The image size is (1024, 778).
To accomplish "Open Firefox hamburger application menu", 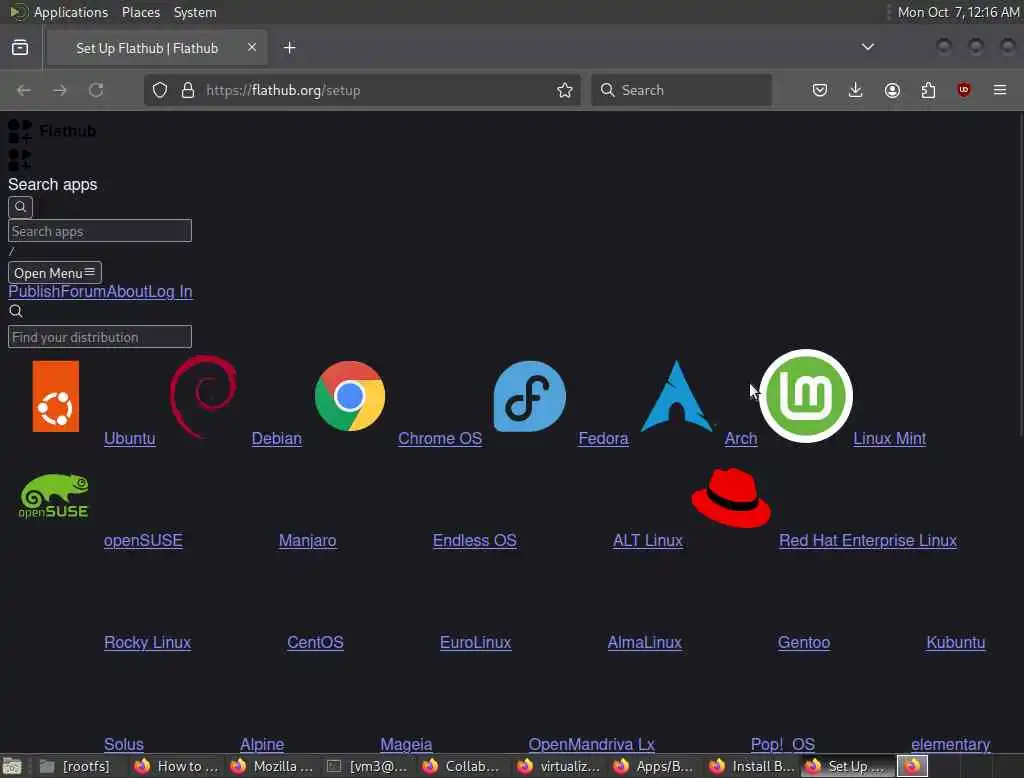I will pos(1000,90).
